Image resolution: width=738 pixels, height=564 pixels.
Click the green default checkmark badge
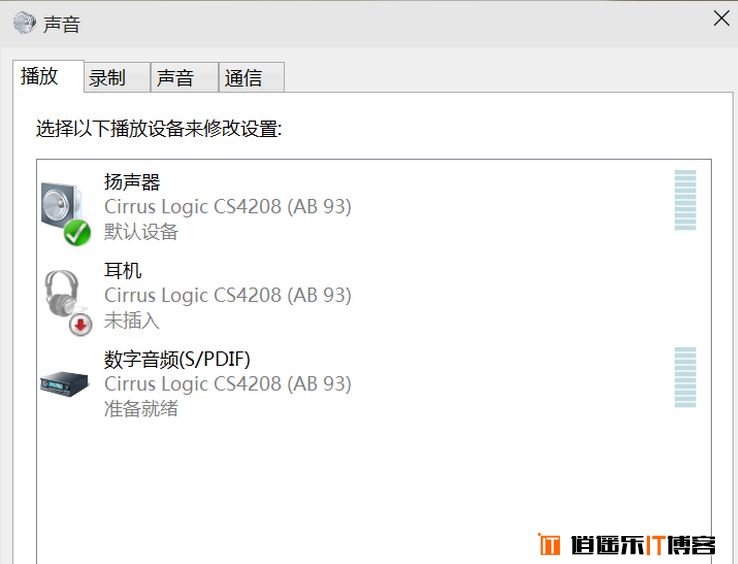(77, 233)
